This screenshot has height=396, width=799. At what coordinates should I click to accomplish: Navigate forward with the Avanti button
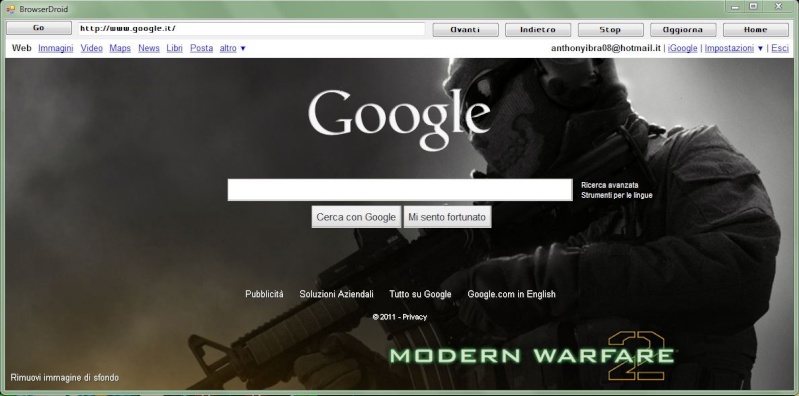coord(466,30)
